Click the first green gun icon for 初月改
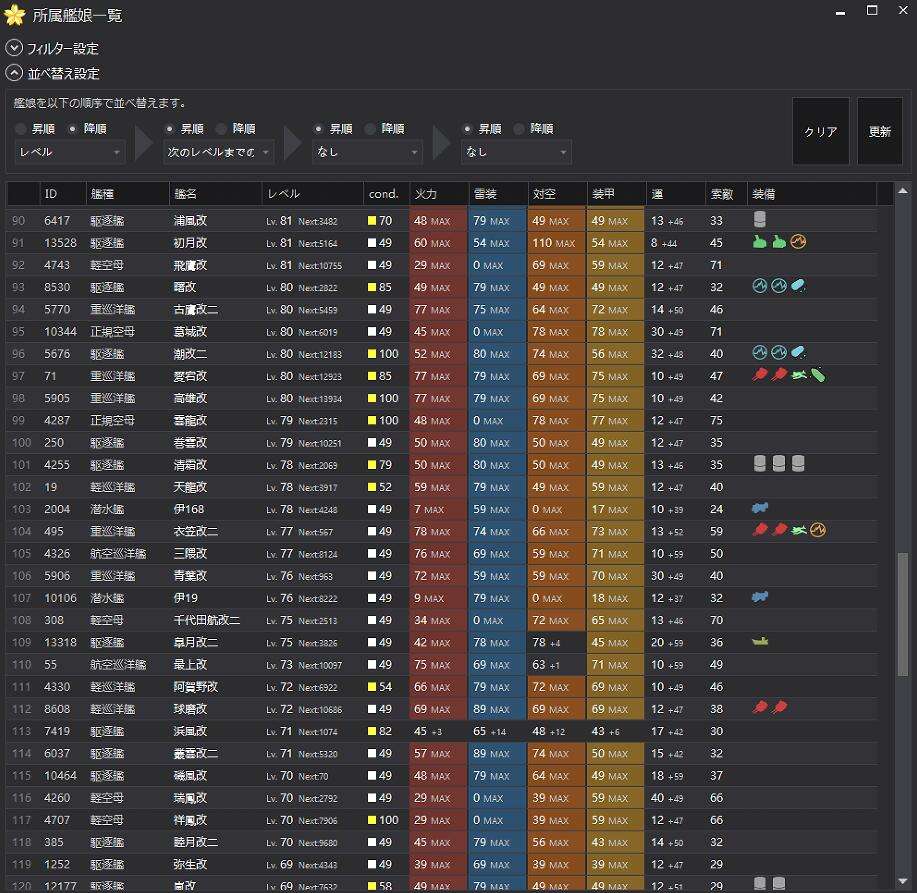This screenshot has width=917, height=893. 759,242
